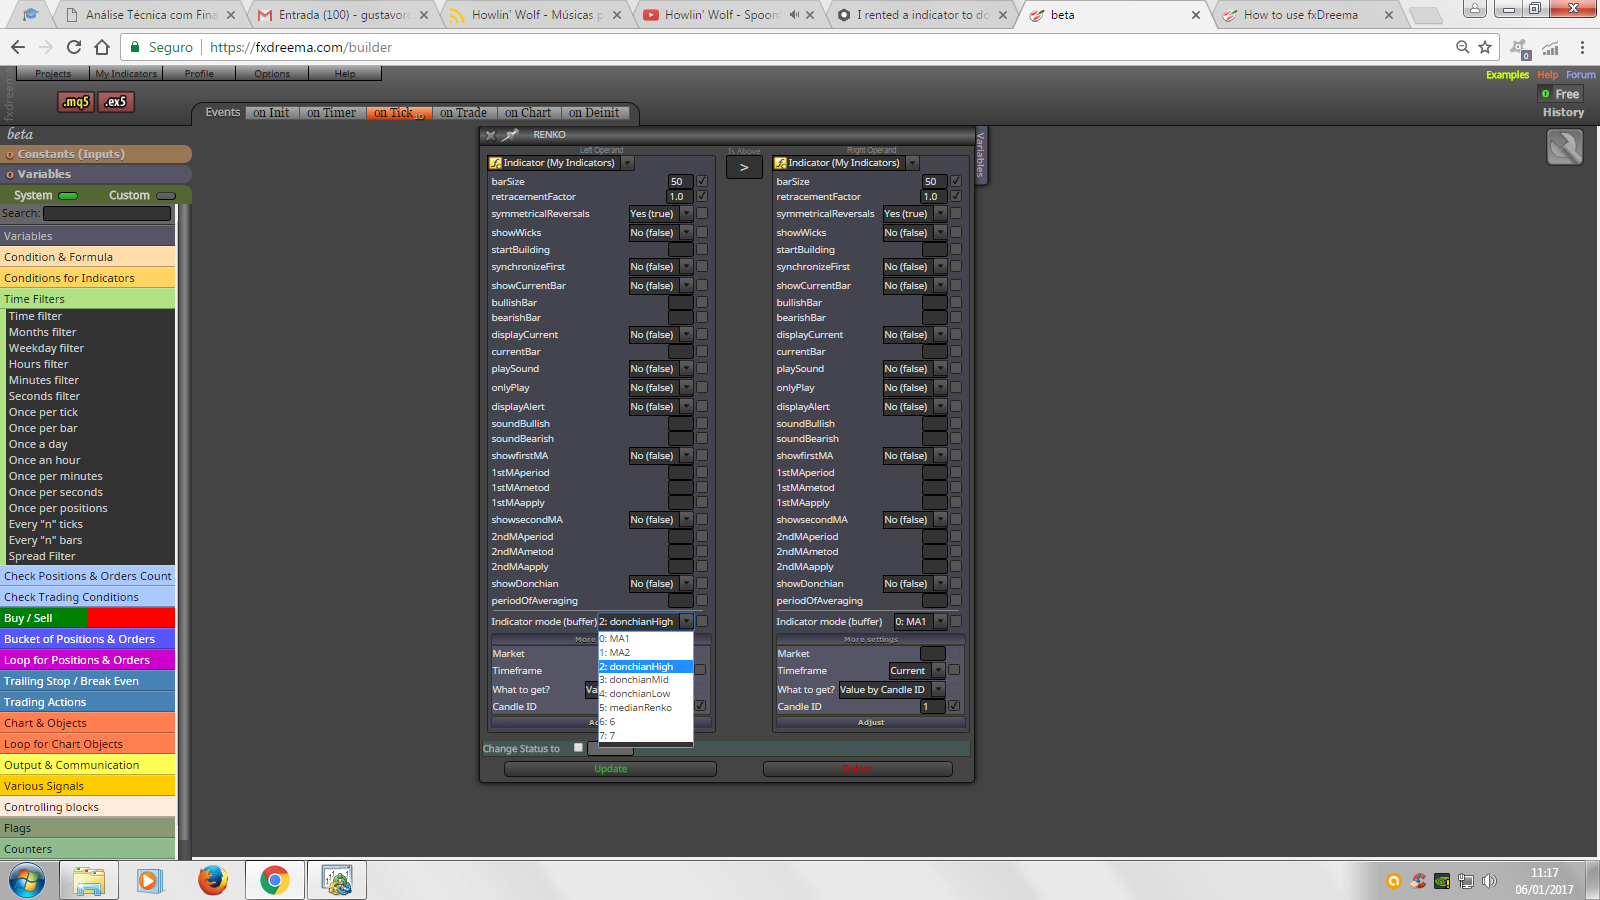Toggle Custom blocks switch
Viewport: 1600px width, 900px height.
coord(166,196)
